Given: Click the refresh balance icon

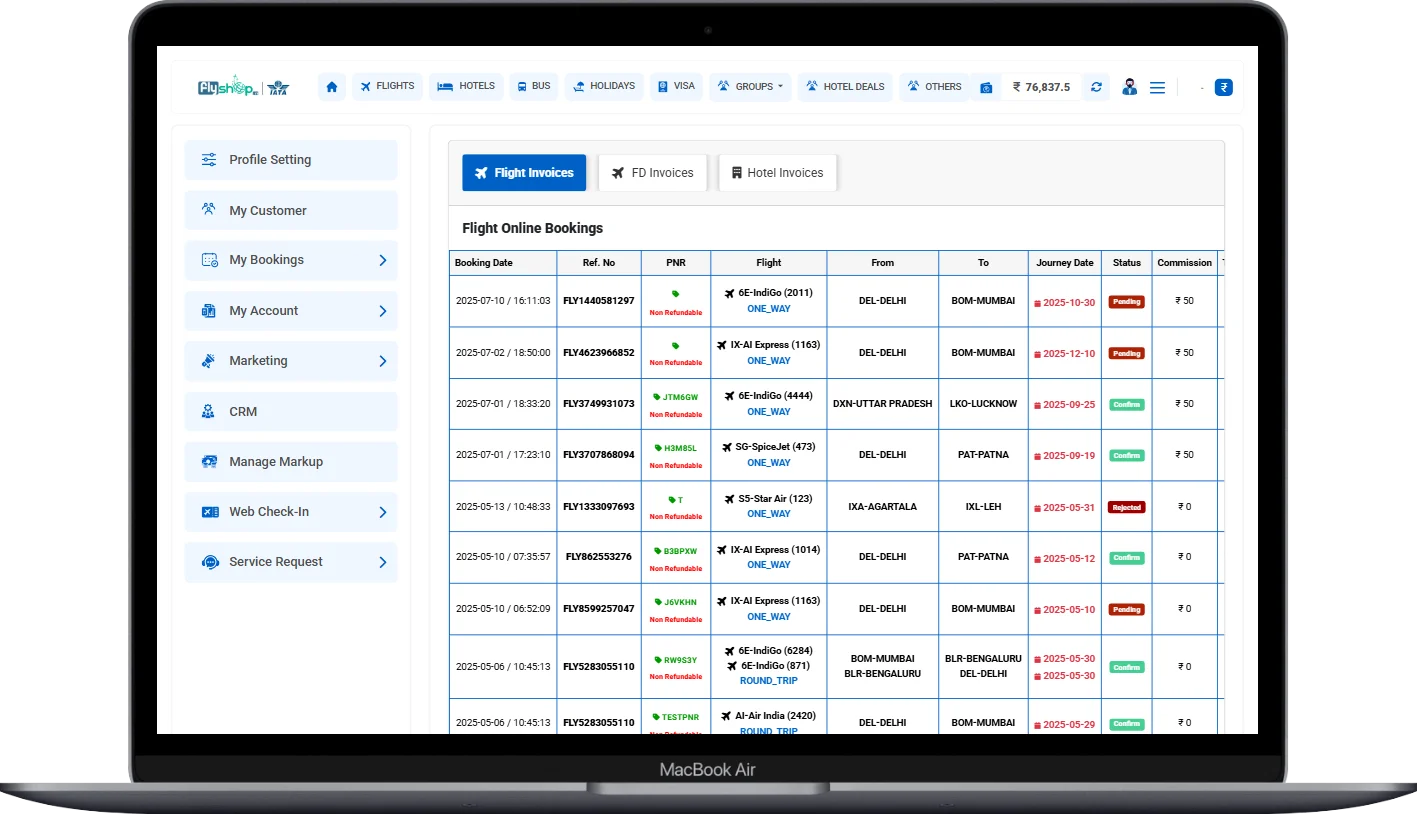Looking at the screenshot, I should pyautogui.click(x=1096, y=87).
